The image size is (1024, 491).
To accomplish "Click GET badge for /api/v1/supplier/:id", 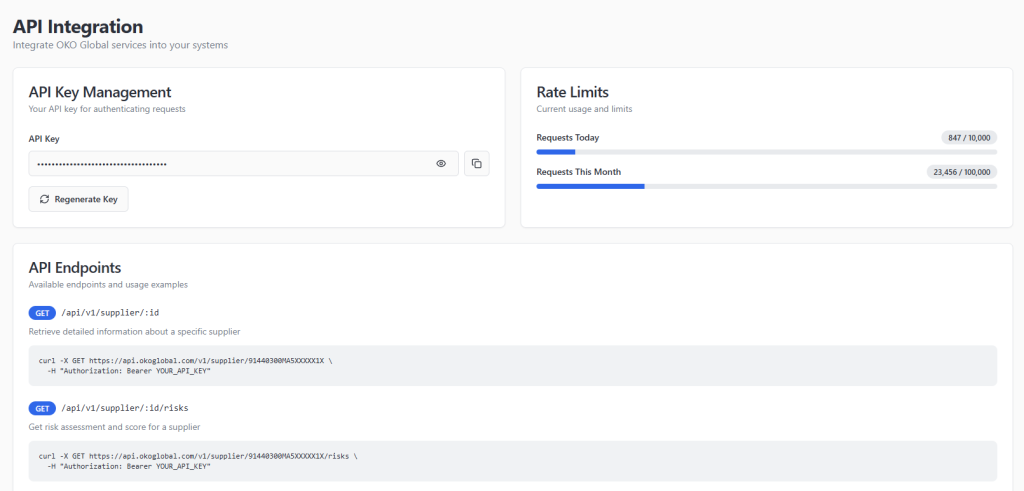I will pos(42,313).
